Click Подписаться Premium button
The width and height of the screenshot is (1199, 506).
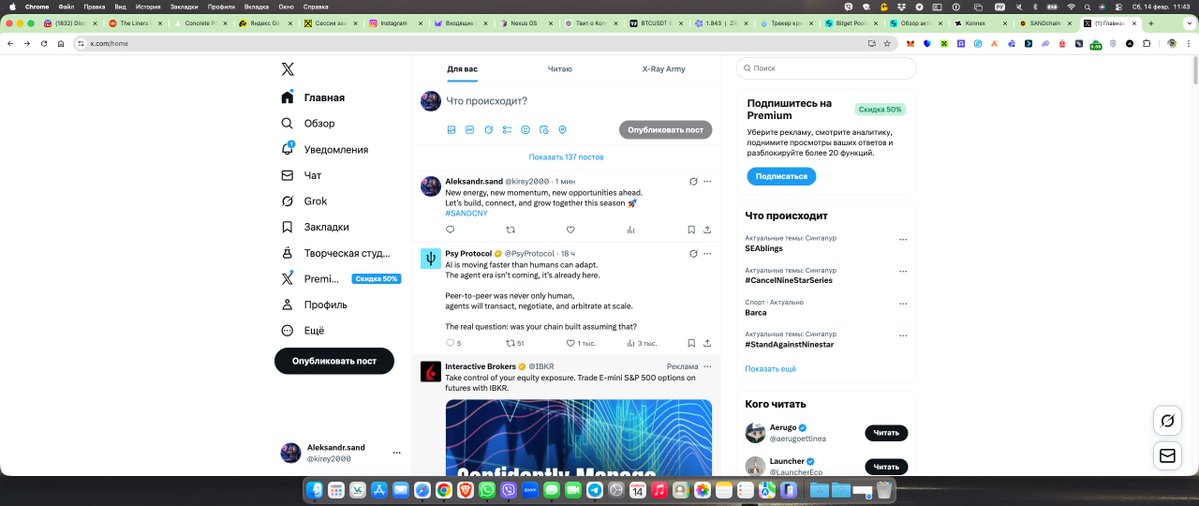781,176
